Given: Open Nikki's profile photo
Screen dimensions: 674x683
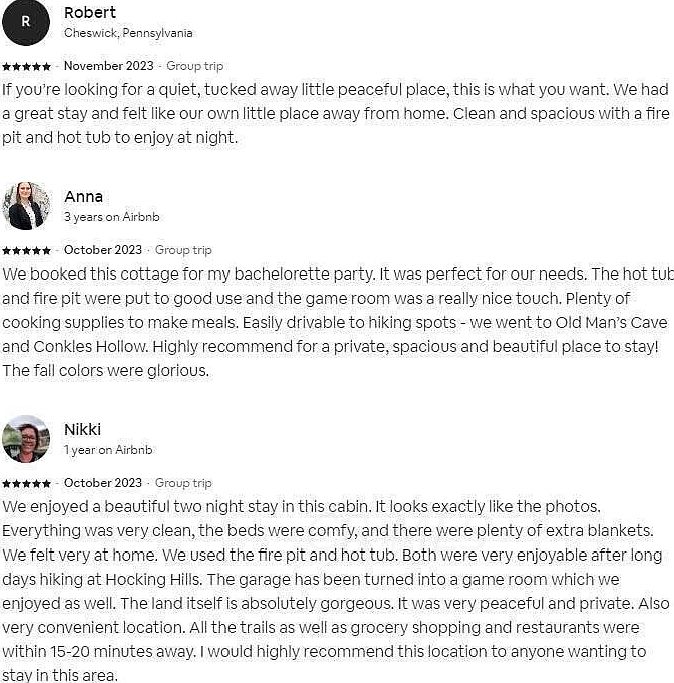Looking at the screenshot, I should pos(26,439).
